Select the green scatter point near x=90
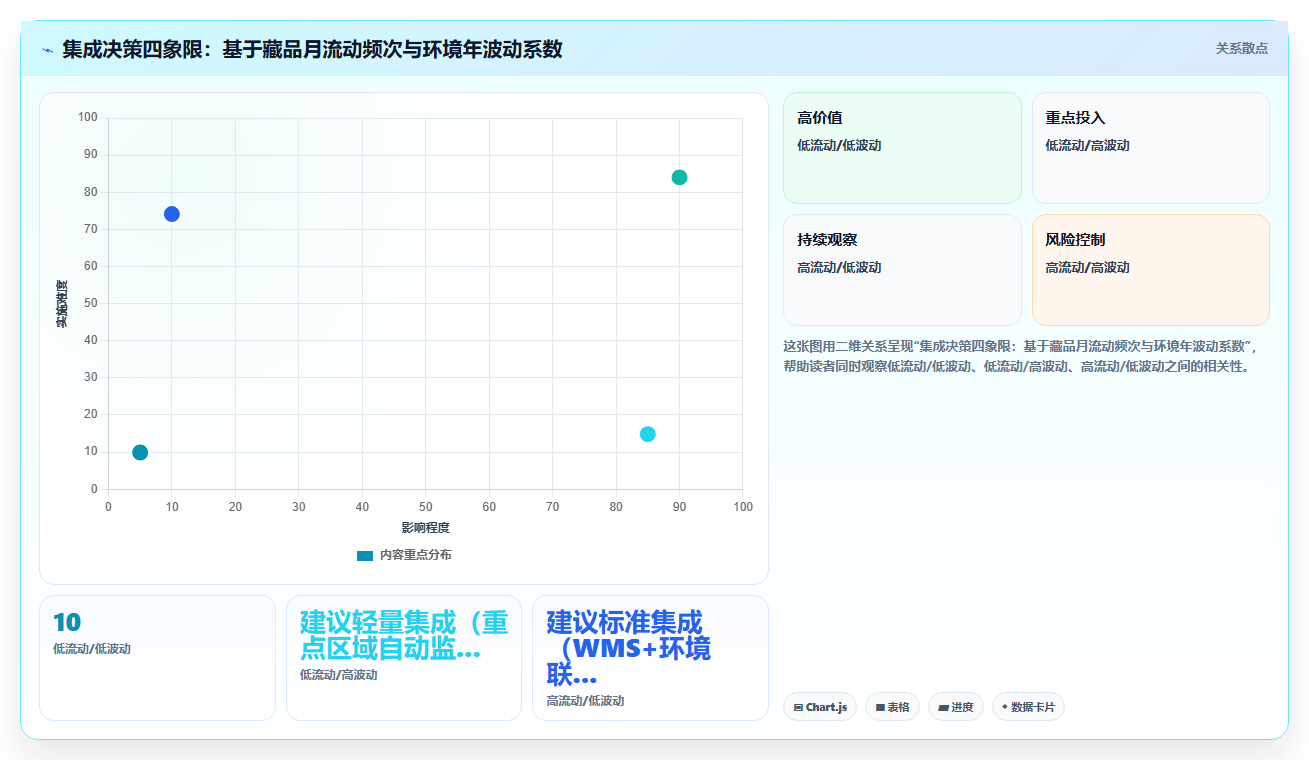Screen dimensions: 1309x760 click(680, 178)
